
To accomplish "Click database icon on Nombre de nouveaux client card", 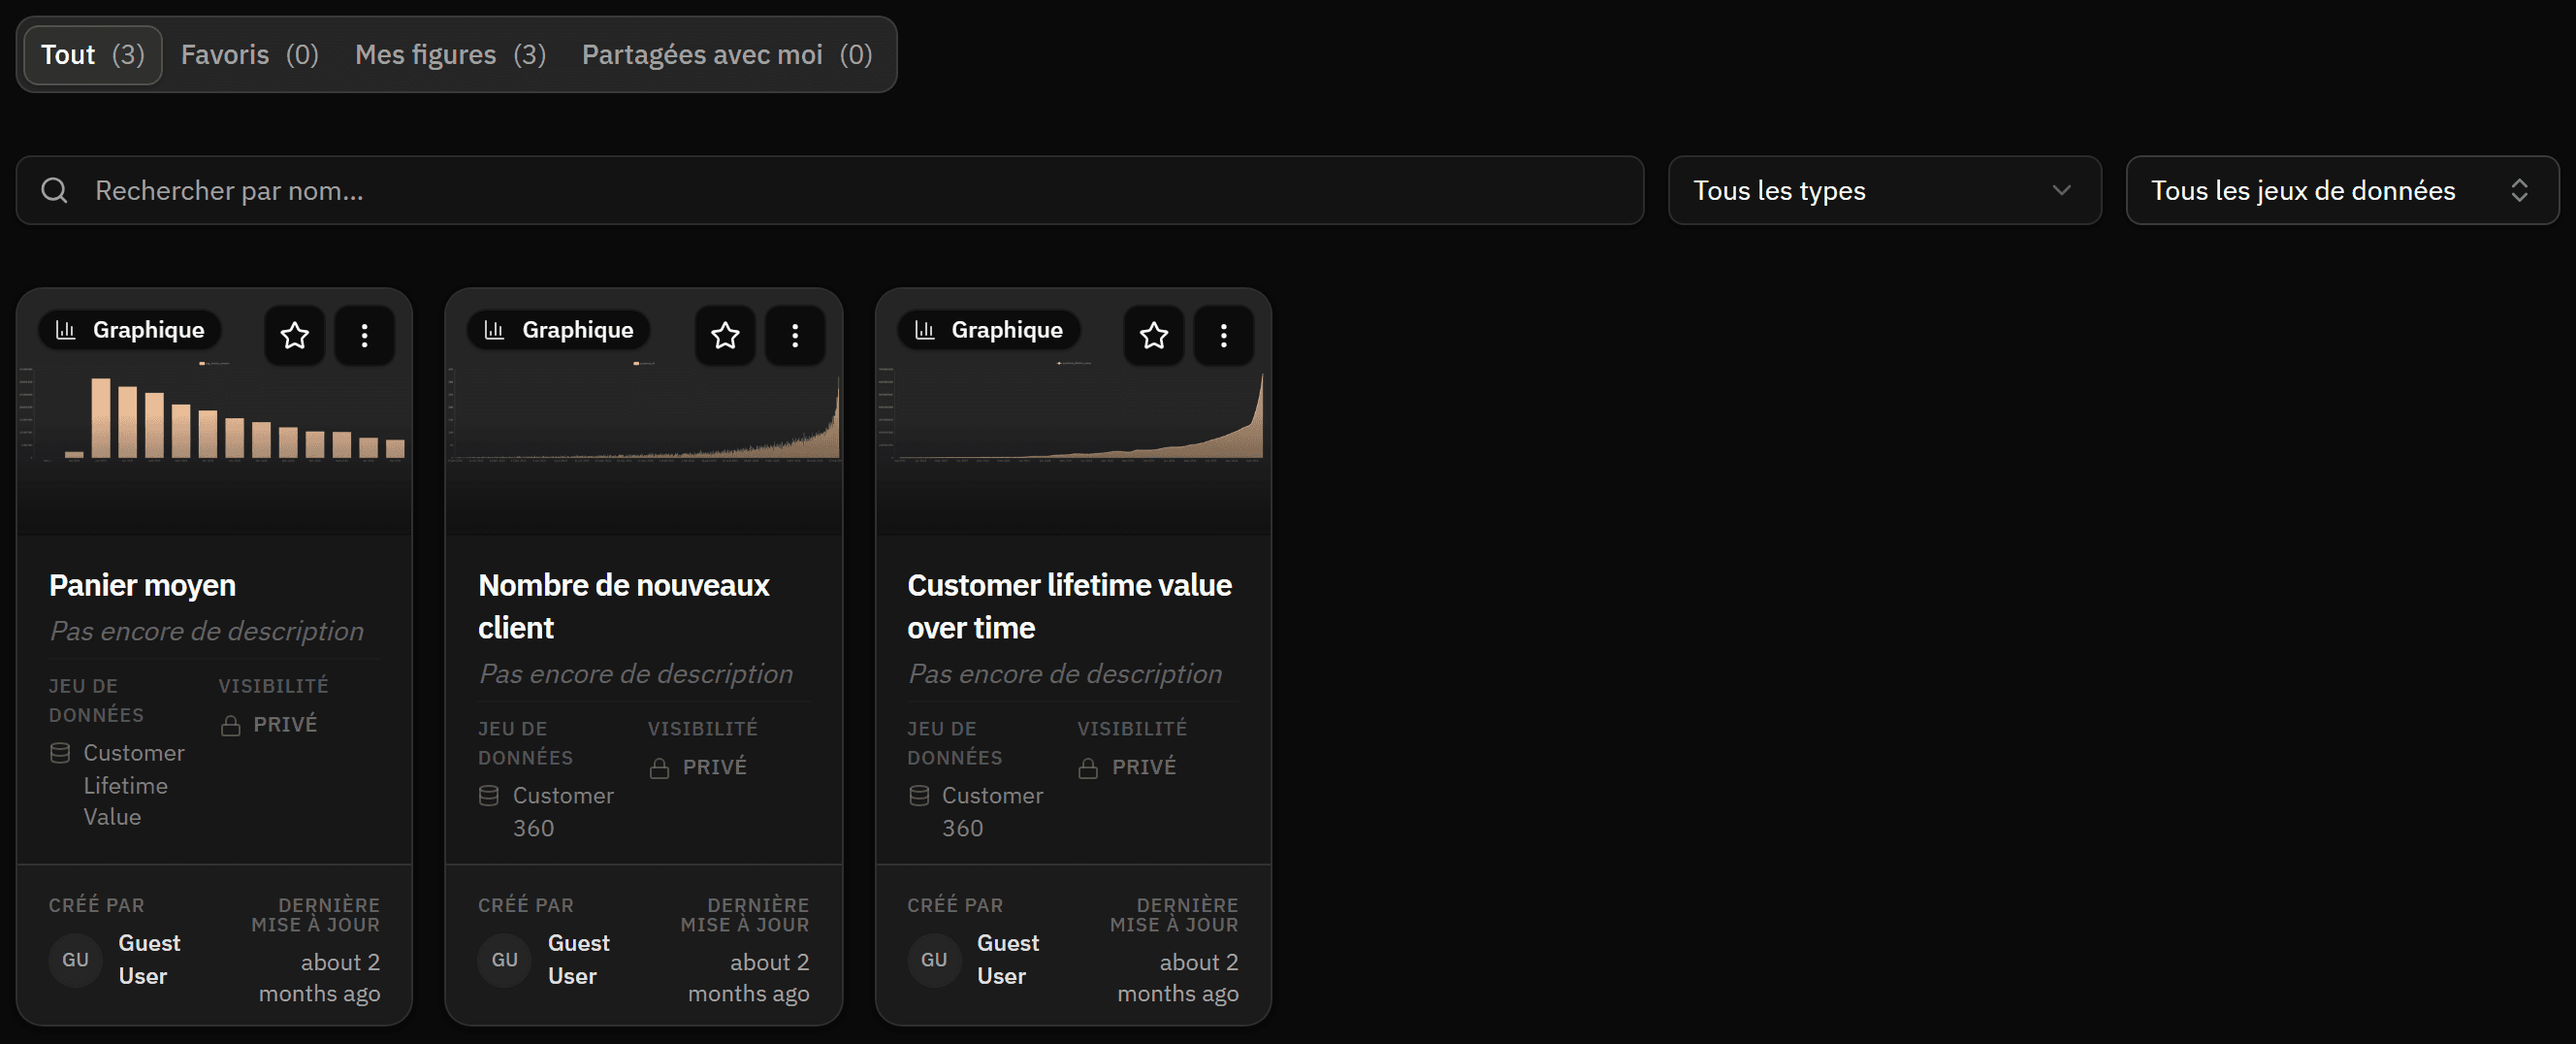I will pyautogui.click(x=489, y=796).
